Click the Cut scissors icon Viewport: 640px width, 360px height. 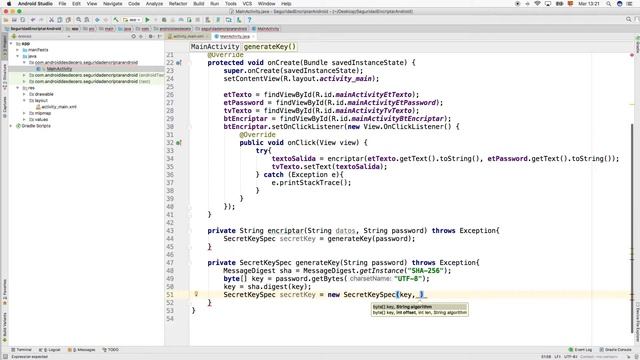click(51, 20)
